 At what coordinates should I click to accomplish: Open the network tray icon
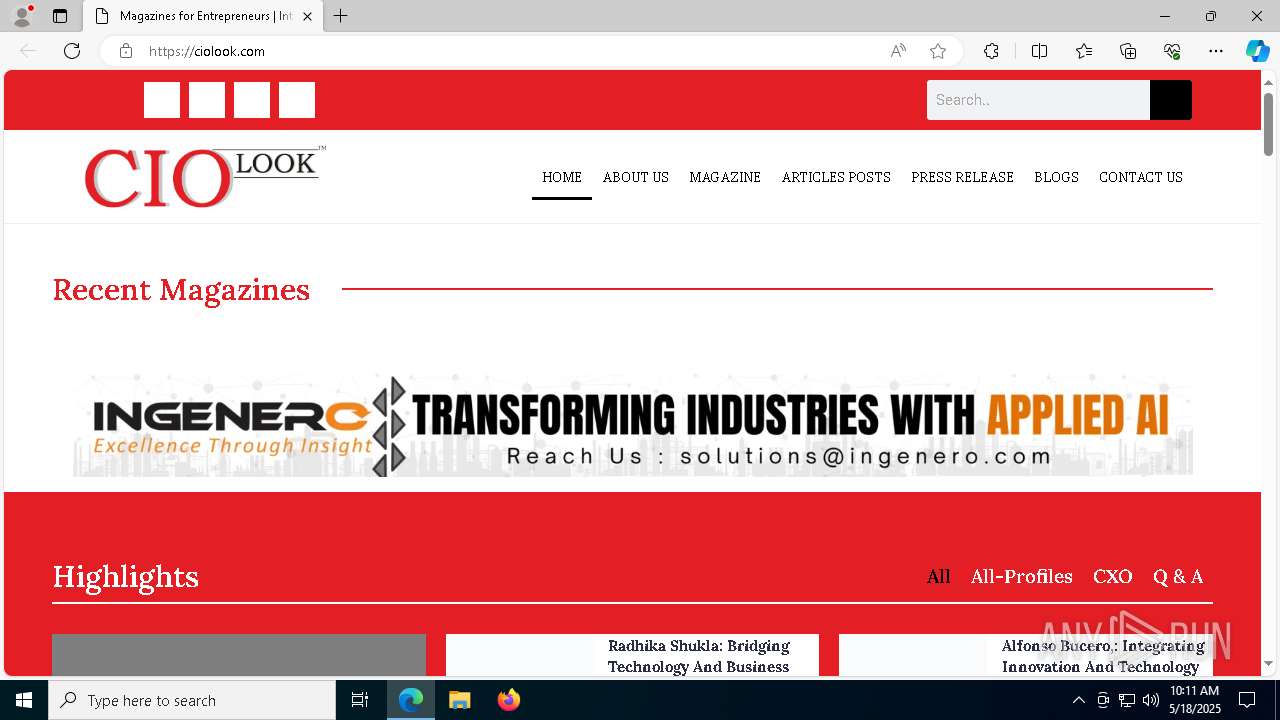click(x=1127, y=700)
